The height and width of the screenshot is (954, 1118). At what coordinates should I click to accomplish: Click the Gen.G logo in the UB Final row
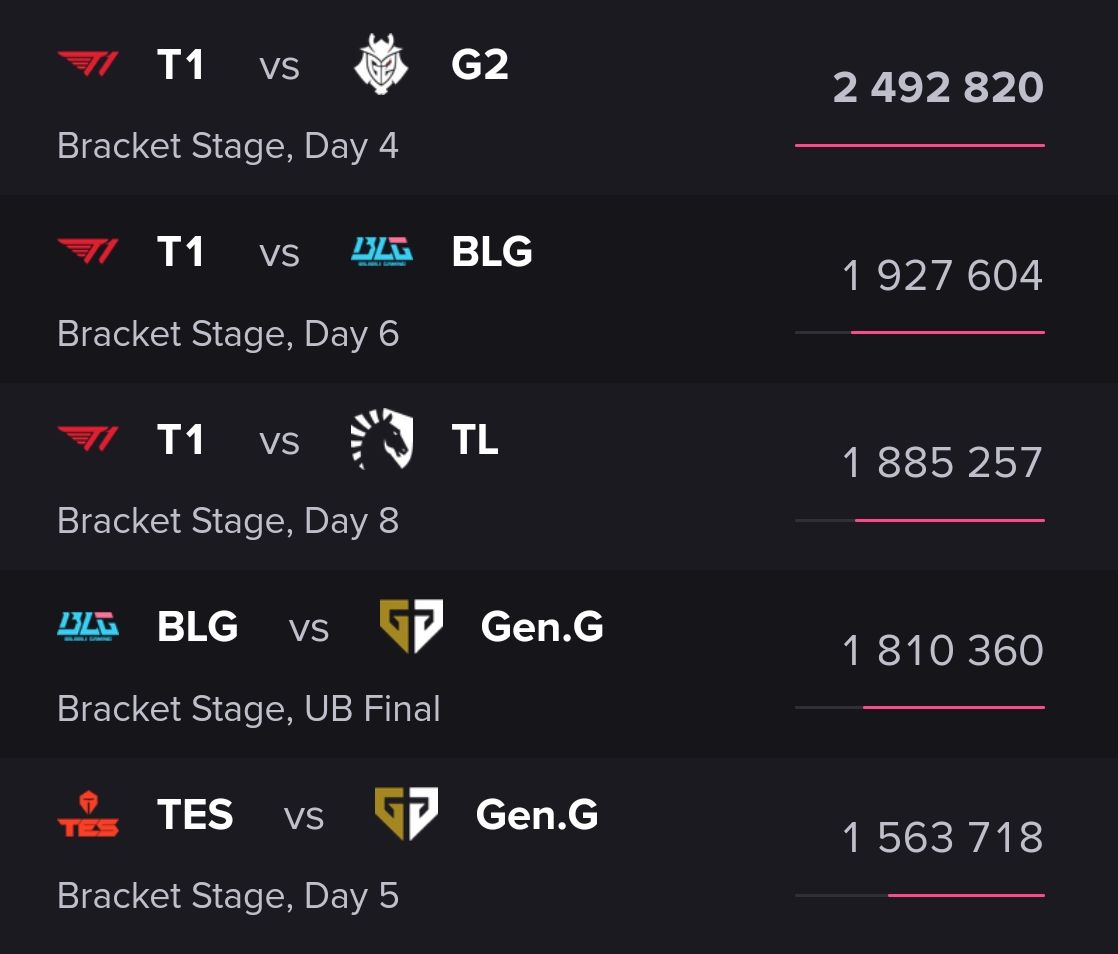tap(411, 627)
